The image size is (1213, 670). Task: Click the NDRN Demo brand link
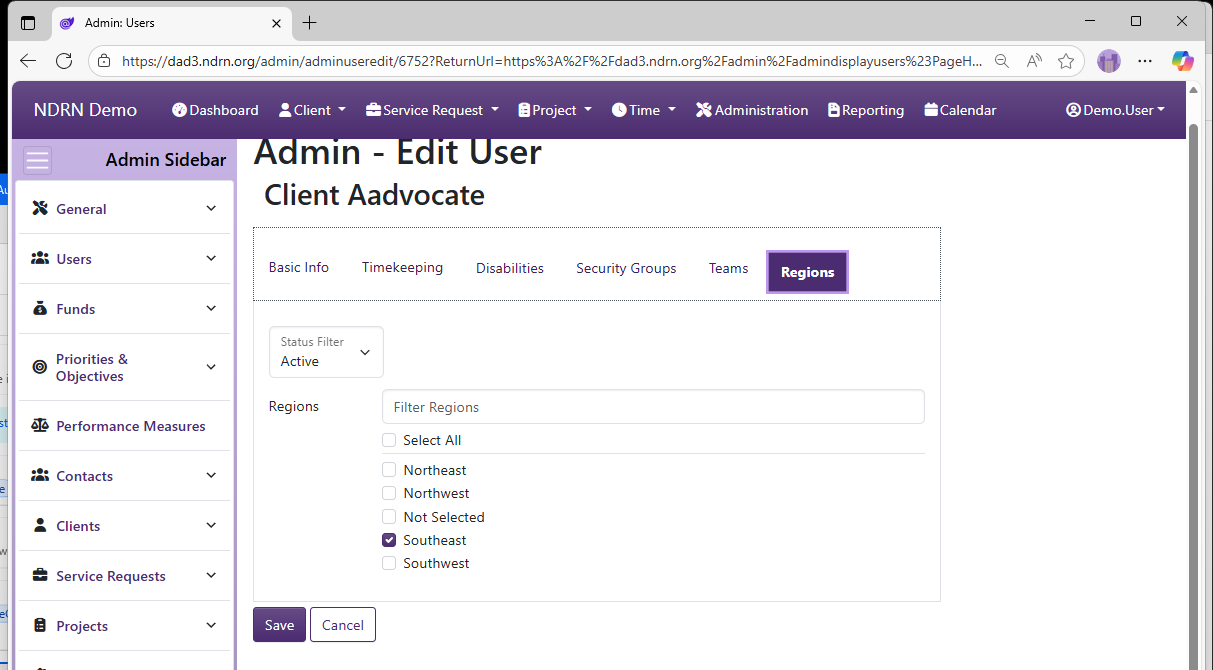point(85,110)
